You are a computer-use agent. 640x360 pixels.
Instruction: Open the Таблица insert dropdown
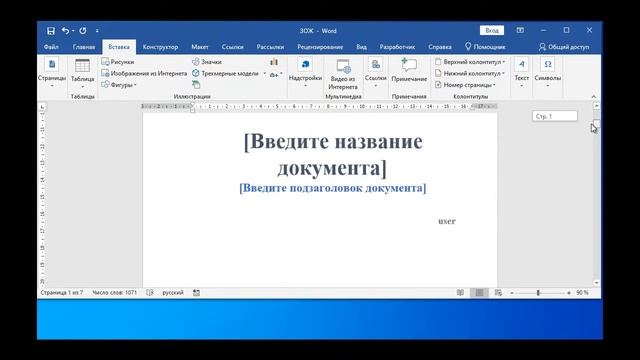tap(82, 74)
